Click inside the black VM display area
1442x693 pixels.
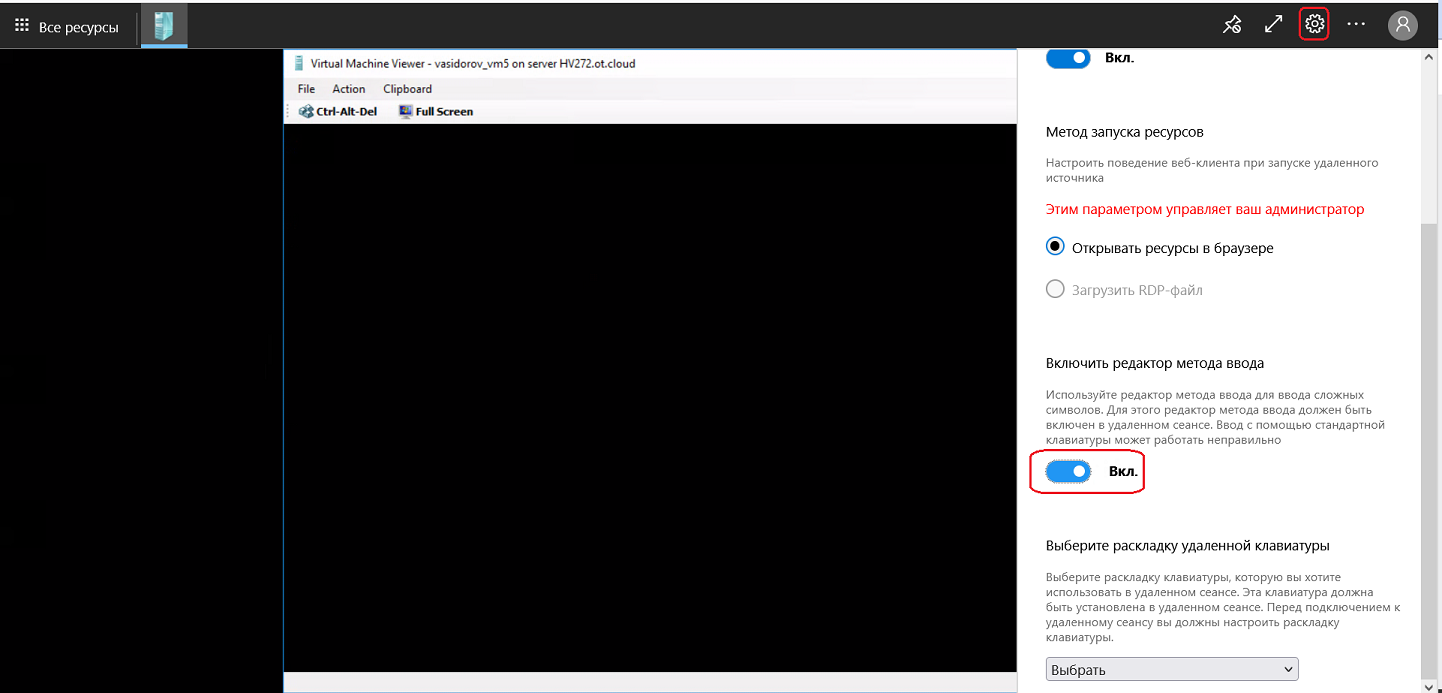650,400
